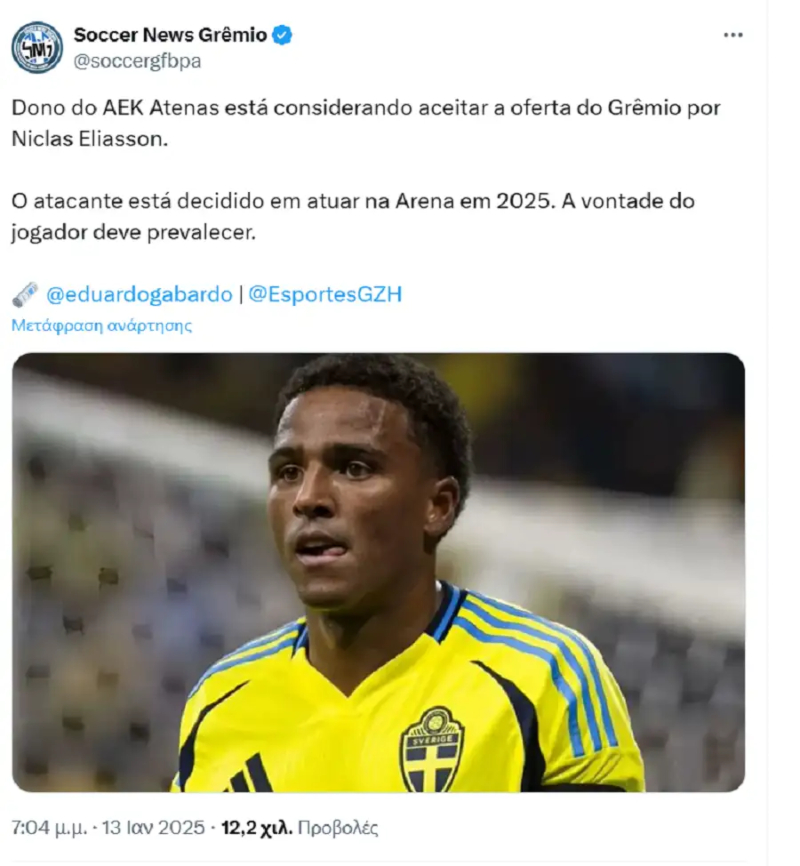This screenshot has width=800, height=866.
Task: Click the name Niclas Eliasson in tweet
Action: click(x=90, y=139)
